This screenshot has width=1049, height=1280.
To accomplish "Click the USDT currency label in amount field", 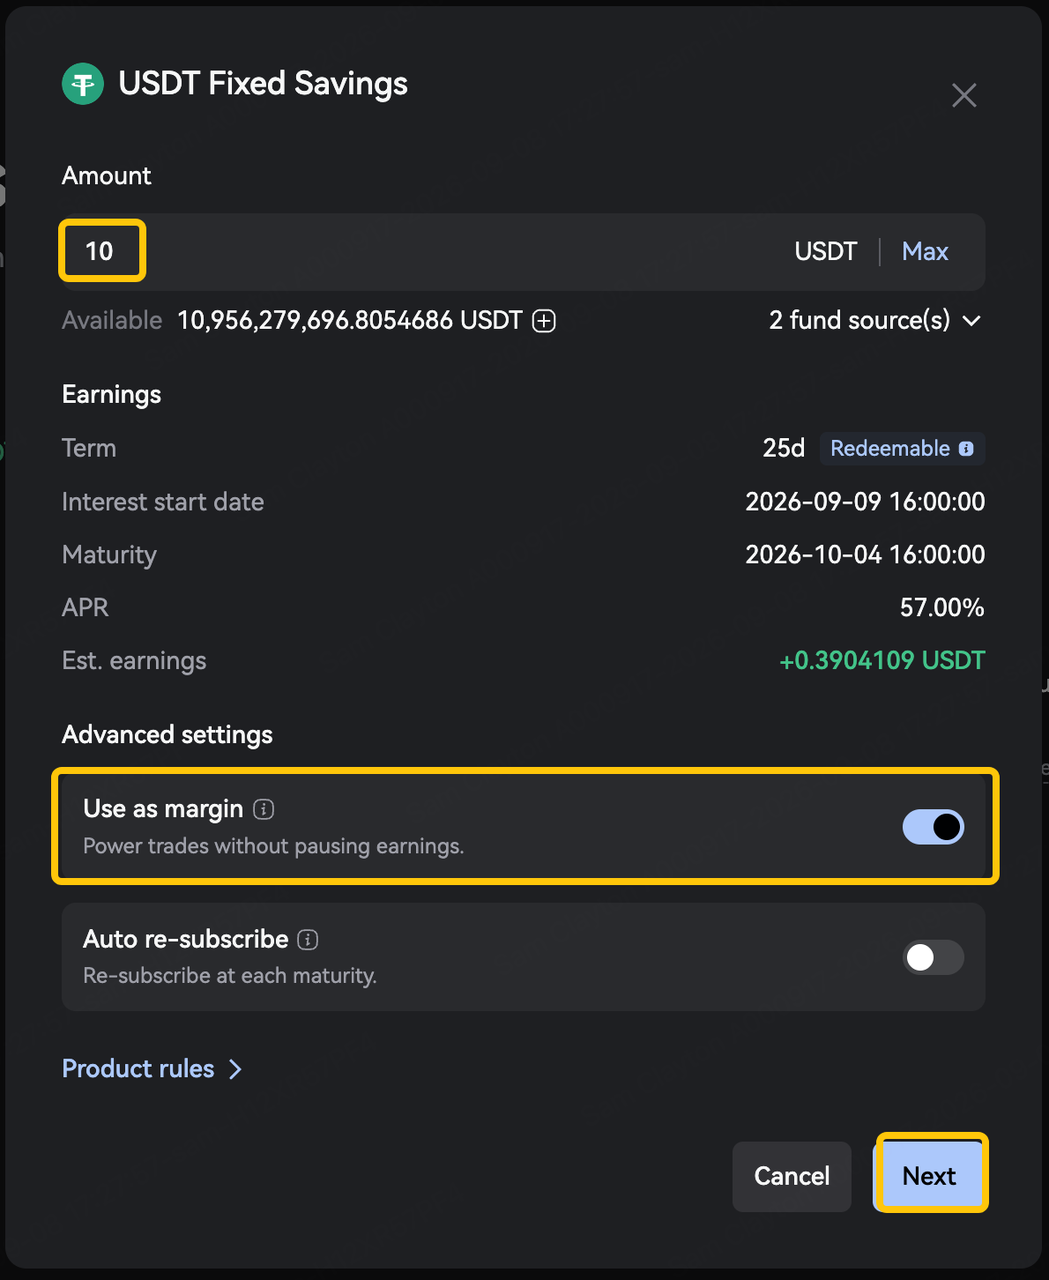I will 826,251.
